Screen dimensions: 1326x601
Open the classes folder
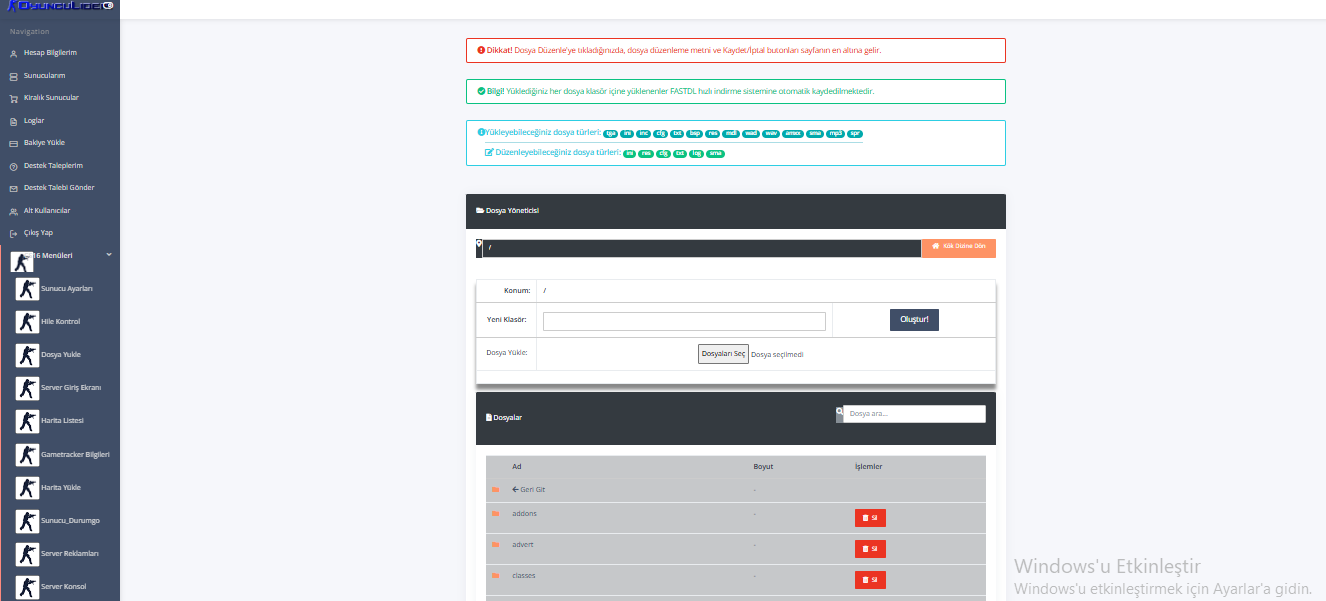[524, 576]
